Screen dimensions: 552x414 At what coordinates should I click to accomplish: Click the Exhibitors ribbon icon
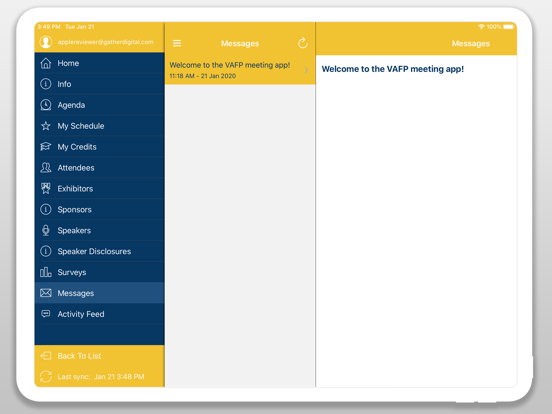pyautogui.click(x=46, y=188)
